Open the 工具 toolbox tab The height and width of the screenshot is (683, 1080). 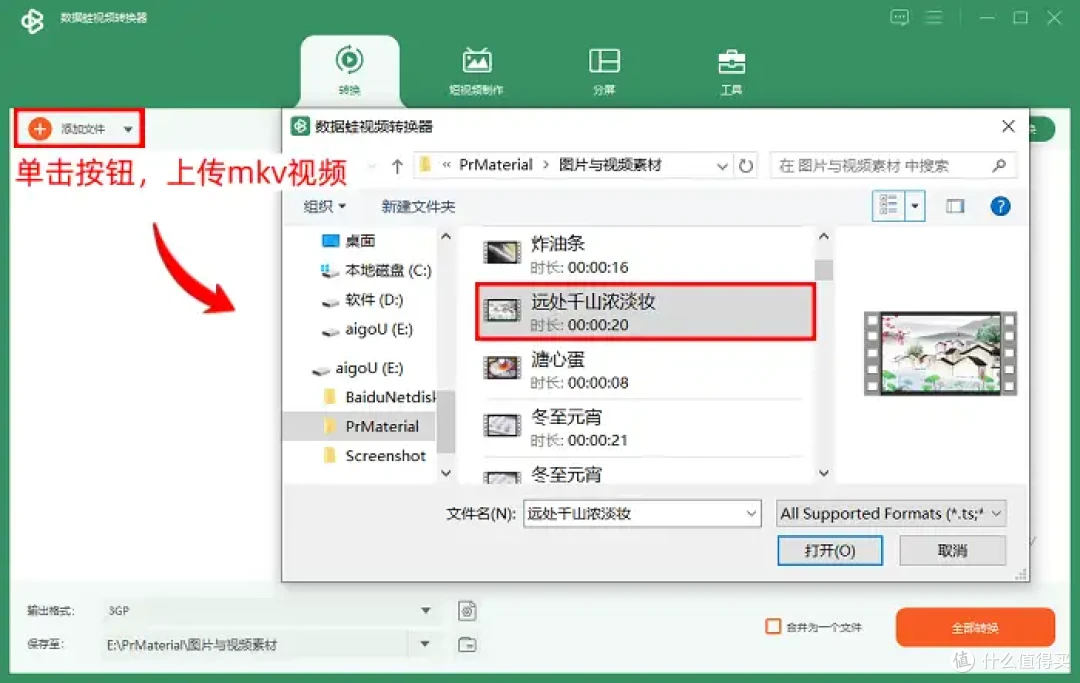[x=731, y=70]
